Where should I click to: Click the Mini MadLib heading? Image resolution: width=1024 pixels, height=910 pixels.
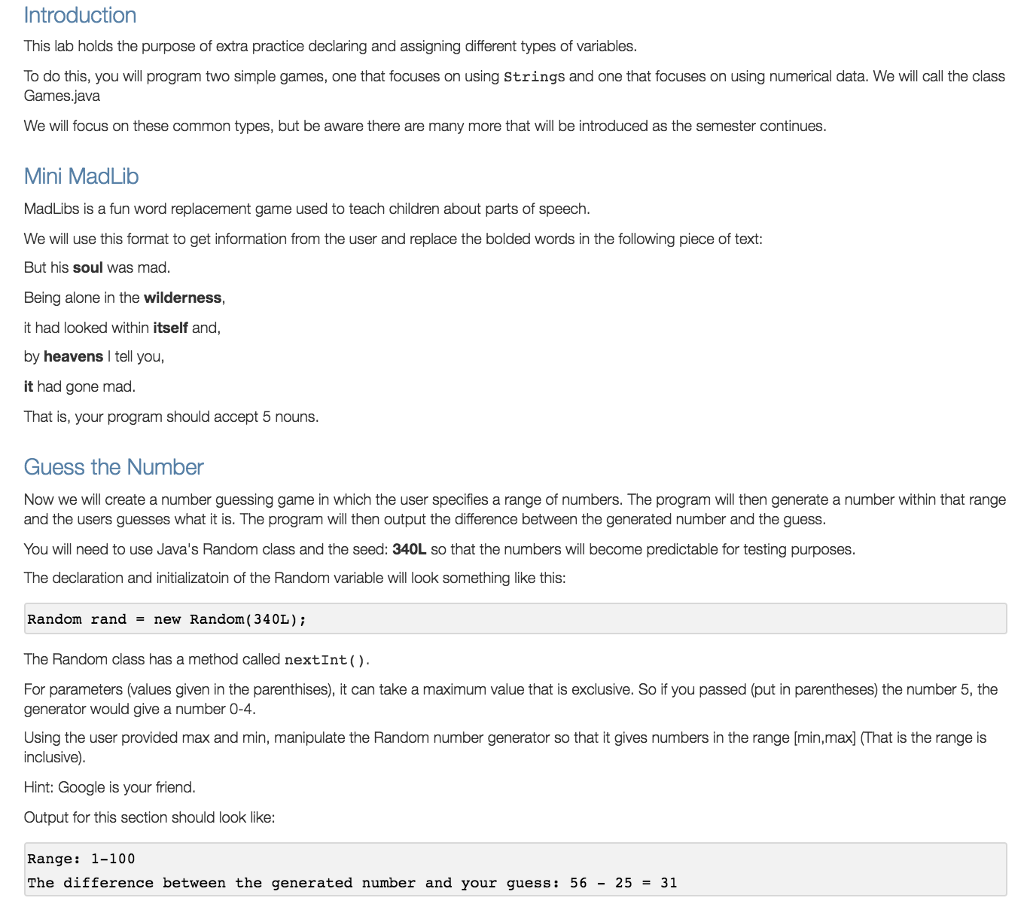pos(81,176)
